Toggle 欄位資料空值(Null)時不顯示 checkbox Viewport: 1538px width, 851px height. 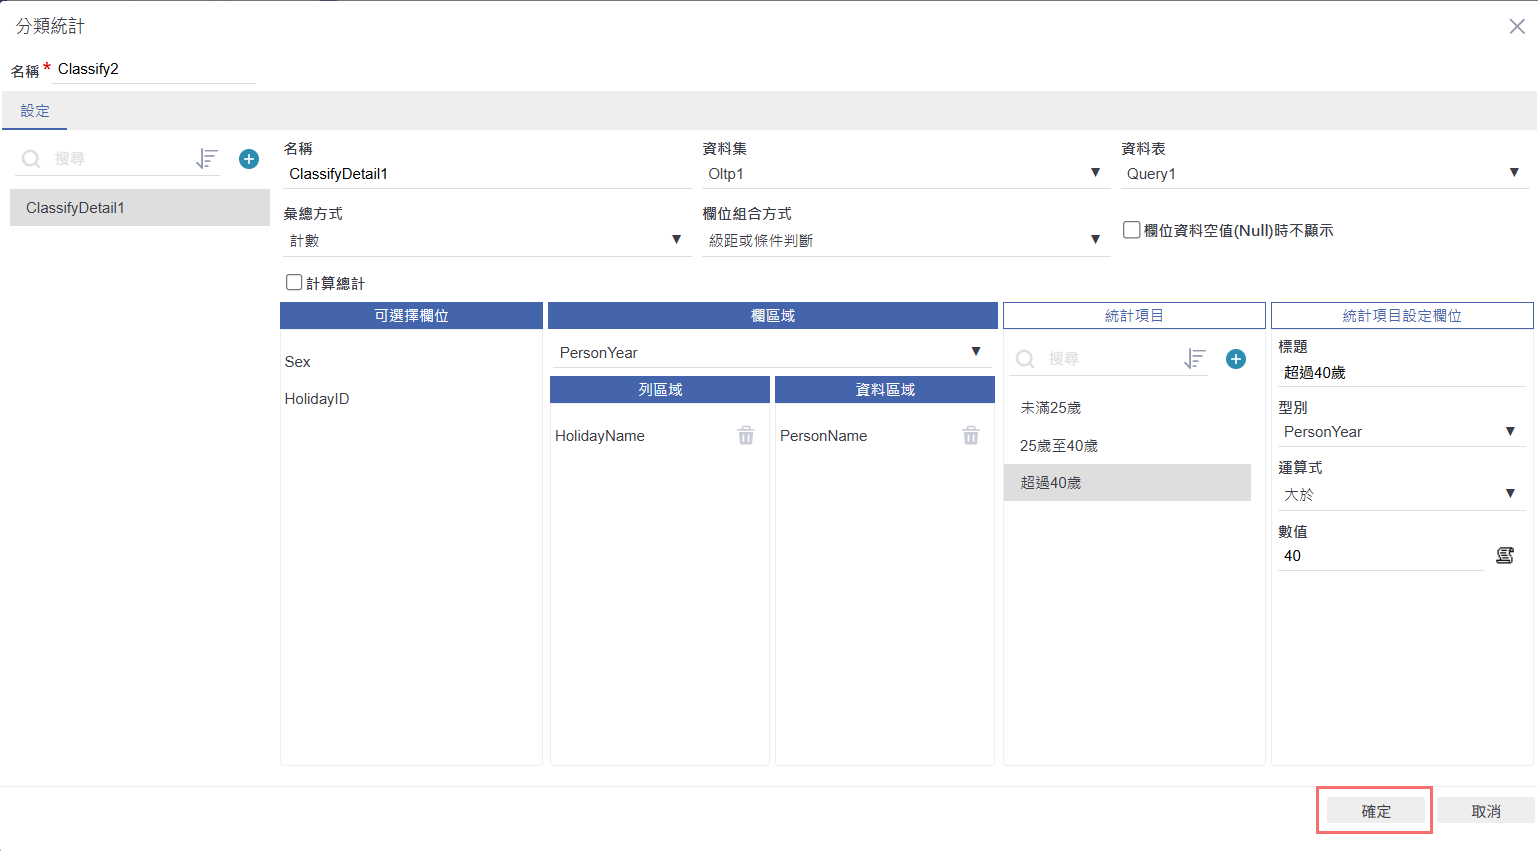(x=1131, y=230)
